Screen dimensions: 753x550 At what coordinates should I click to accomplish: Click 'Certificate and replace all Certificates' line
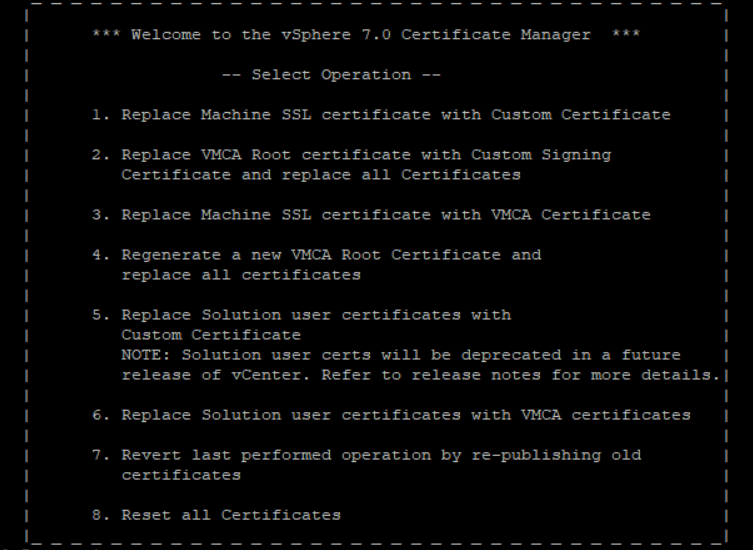[x=321, y=175]
